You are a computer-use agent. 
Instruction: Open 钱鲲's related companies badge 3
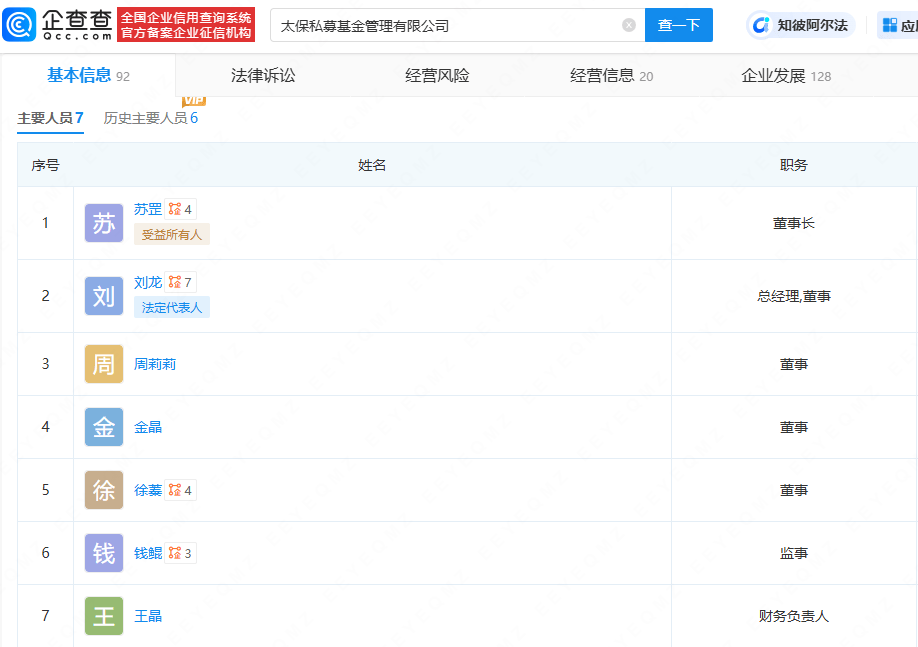pos(180,553)
